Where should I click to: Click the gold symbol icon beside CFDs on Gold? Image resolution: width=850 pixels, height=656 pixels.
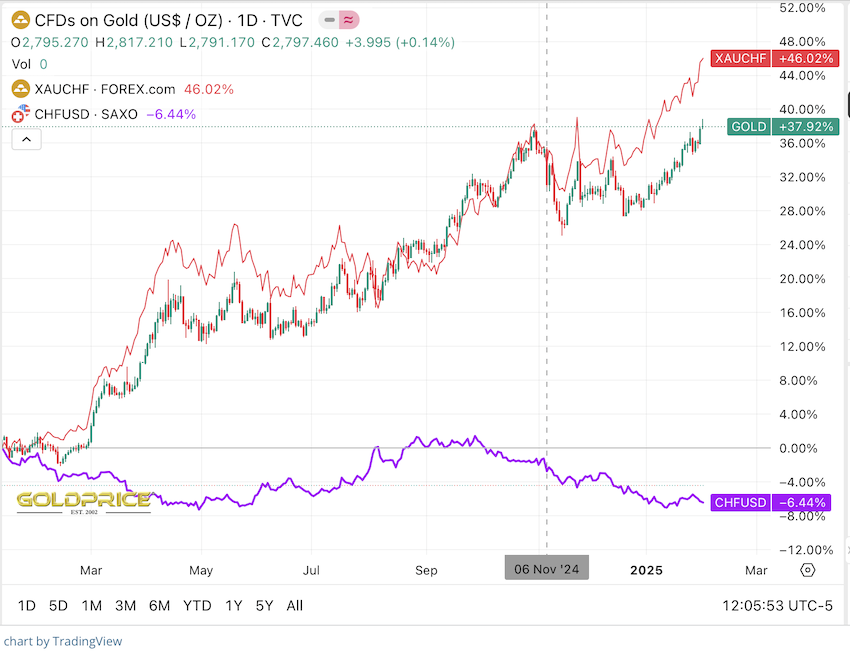pos(21,21)
